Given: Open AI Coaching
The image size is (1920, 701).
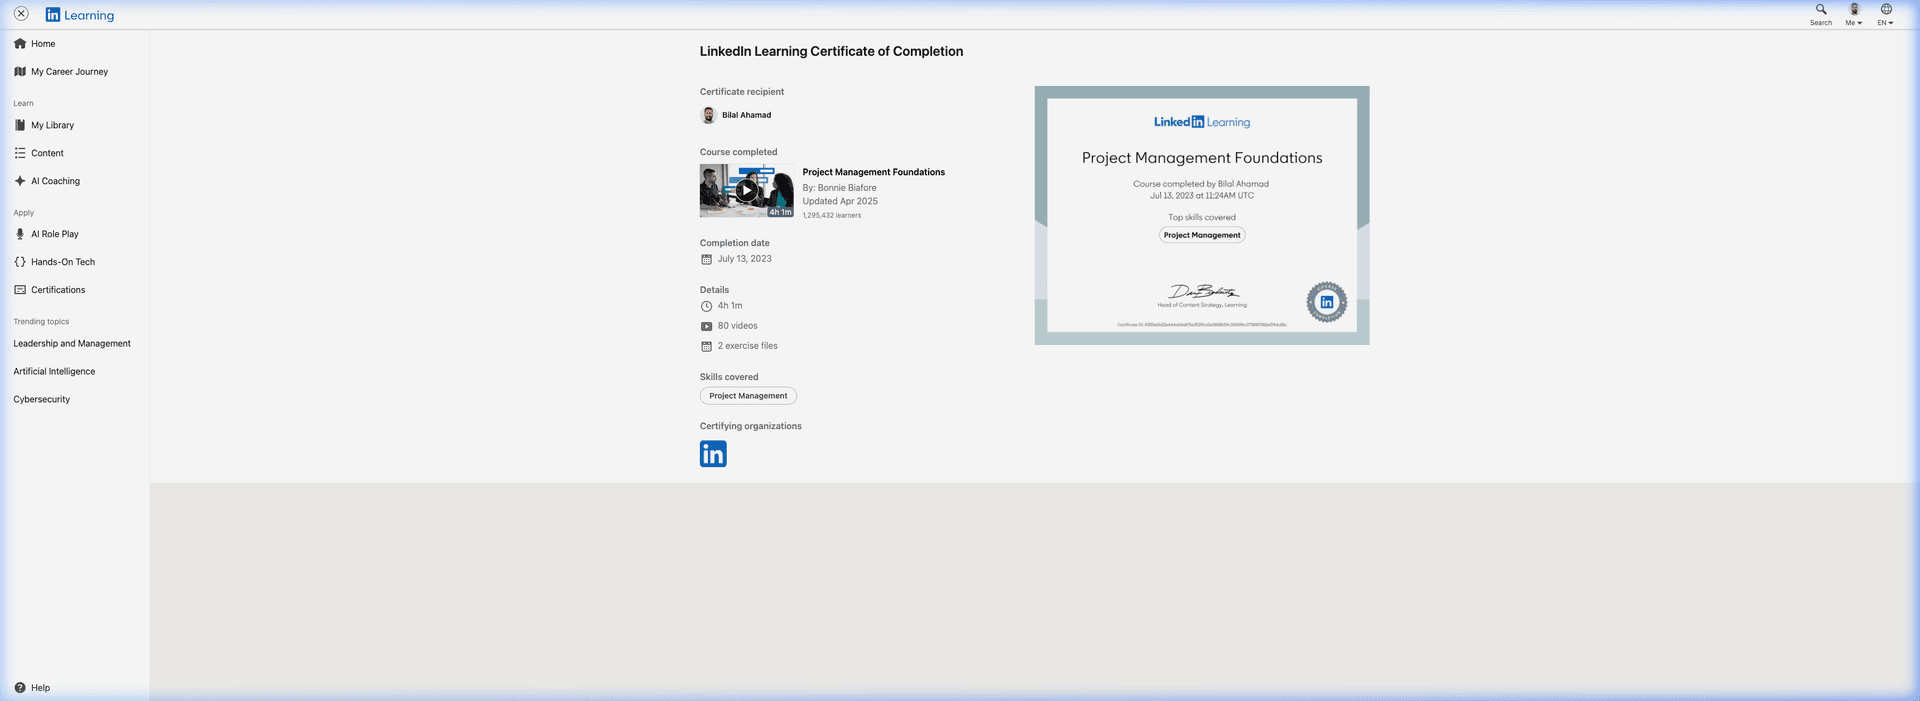Looking at the screenshot, I should click(x=55, y=182).
